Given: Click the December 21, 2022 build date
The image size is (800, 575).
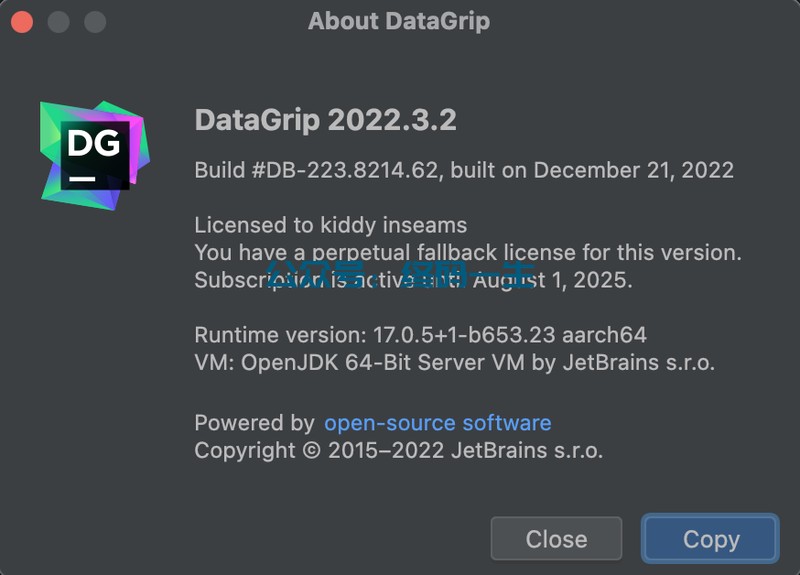Looking at the screenshot, I should click(x=633, y=170).
